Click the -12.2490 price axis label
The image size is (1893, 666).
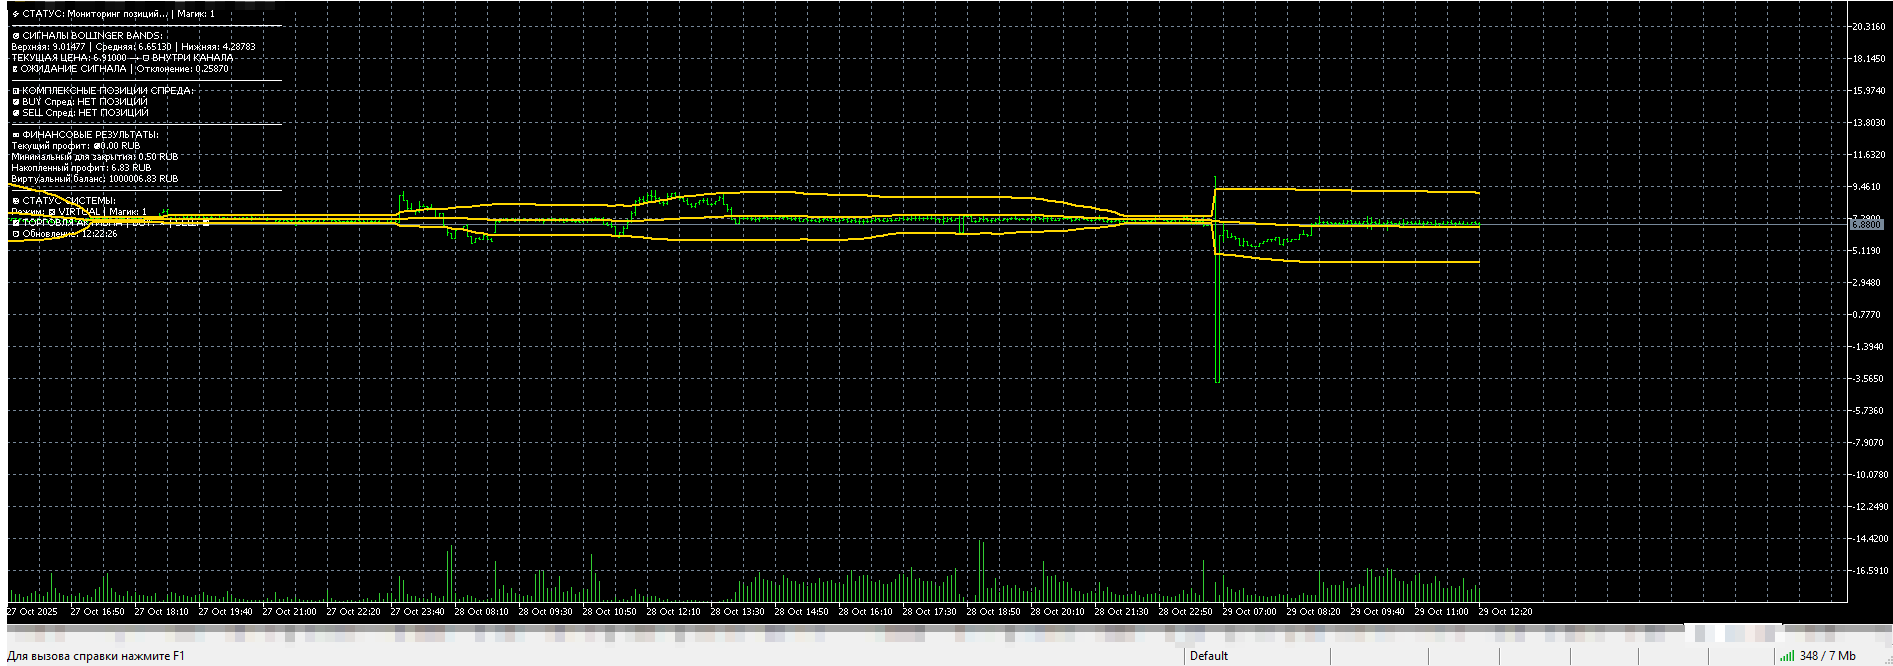click(1868, 507)
